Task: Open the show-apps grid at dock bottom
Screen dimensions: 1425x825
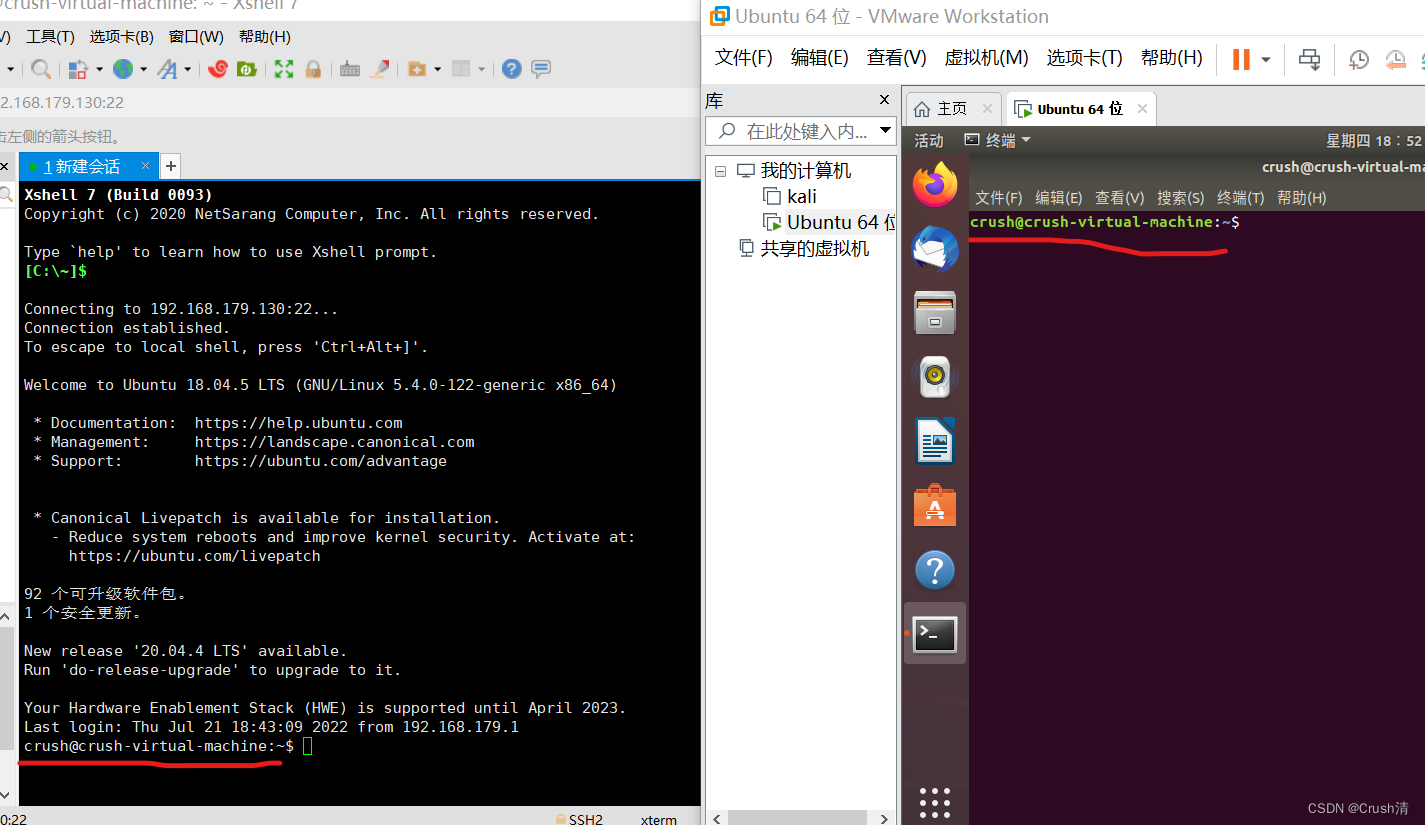Action: click(934, 802)
